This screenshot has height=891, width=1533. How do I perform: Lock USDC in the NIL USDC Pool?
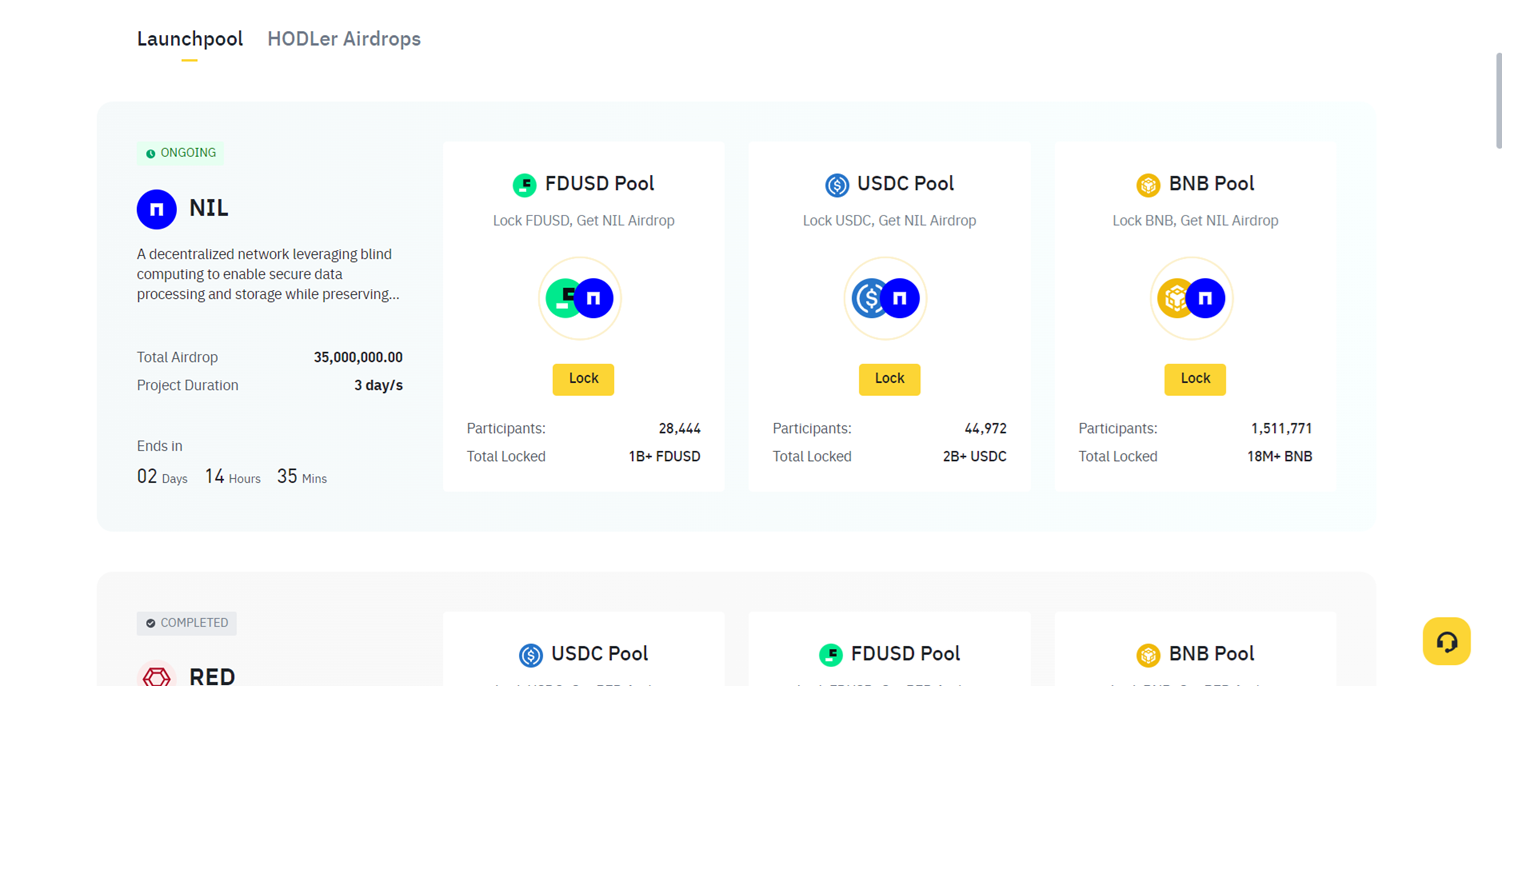(890, 379)
